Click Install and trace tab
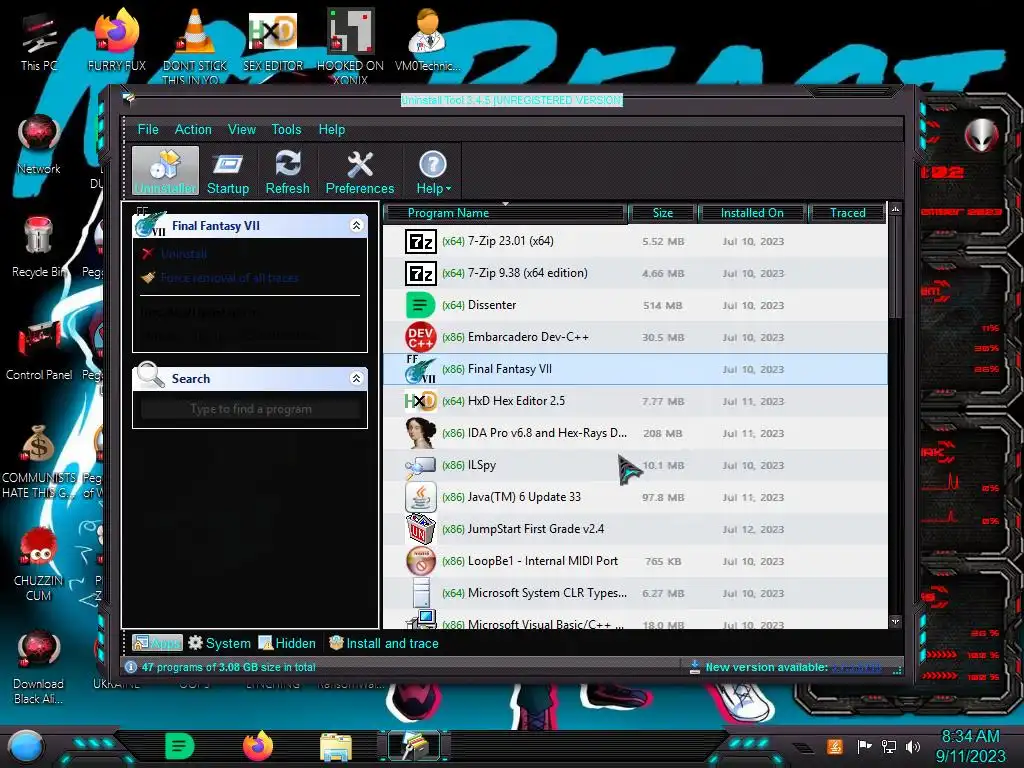 tap(383, 643)
